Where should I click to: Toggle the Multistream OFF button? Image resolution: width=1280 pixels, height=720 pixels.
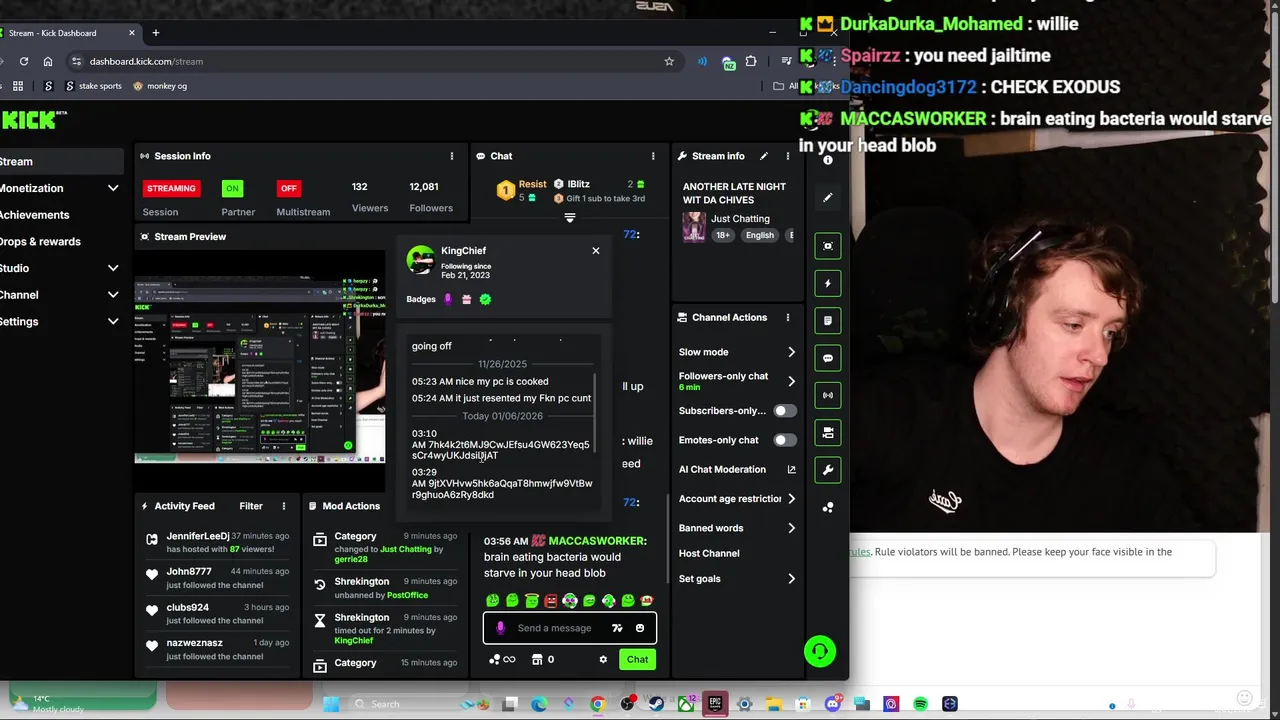point(289,188)
